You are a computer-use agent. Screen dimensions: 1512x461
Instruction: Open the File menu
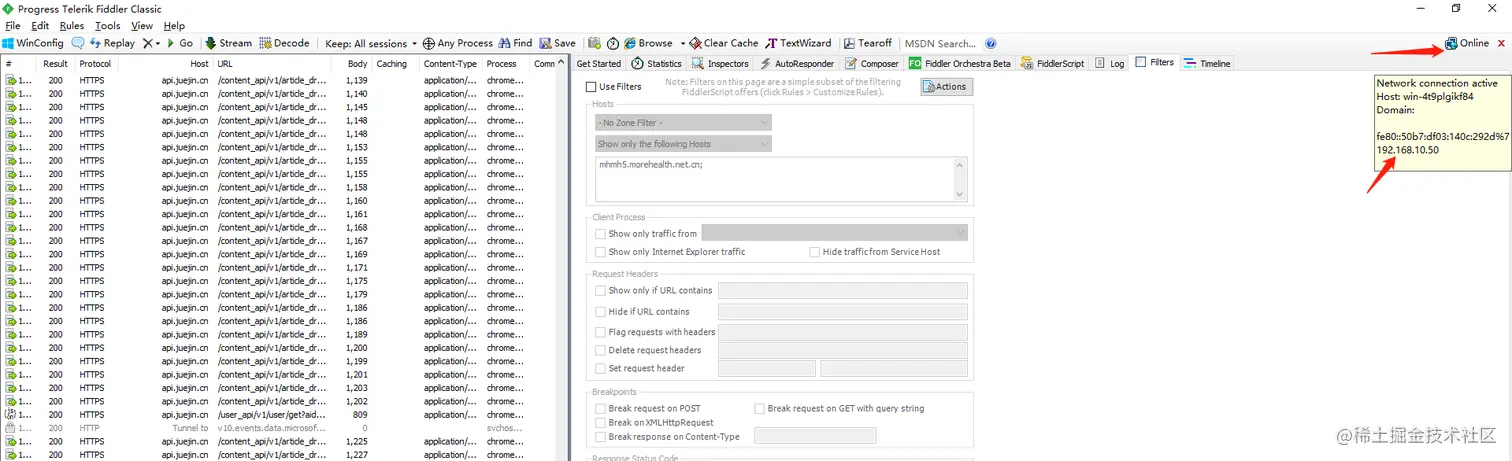pos(13,25)
